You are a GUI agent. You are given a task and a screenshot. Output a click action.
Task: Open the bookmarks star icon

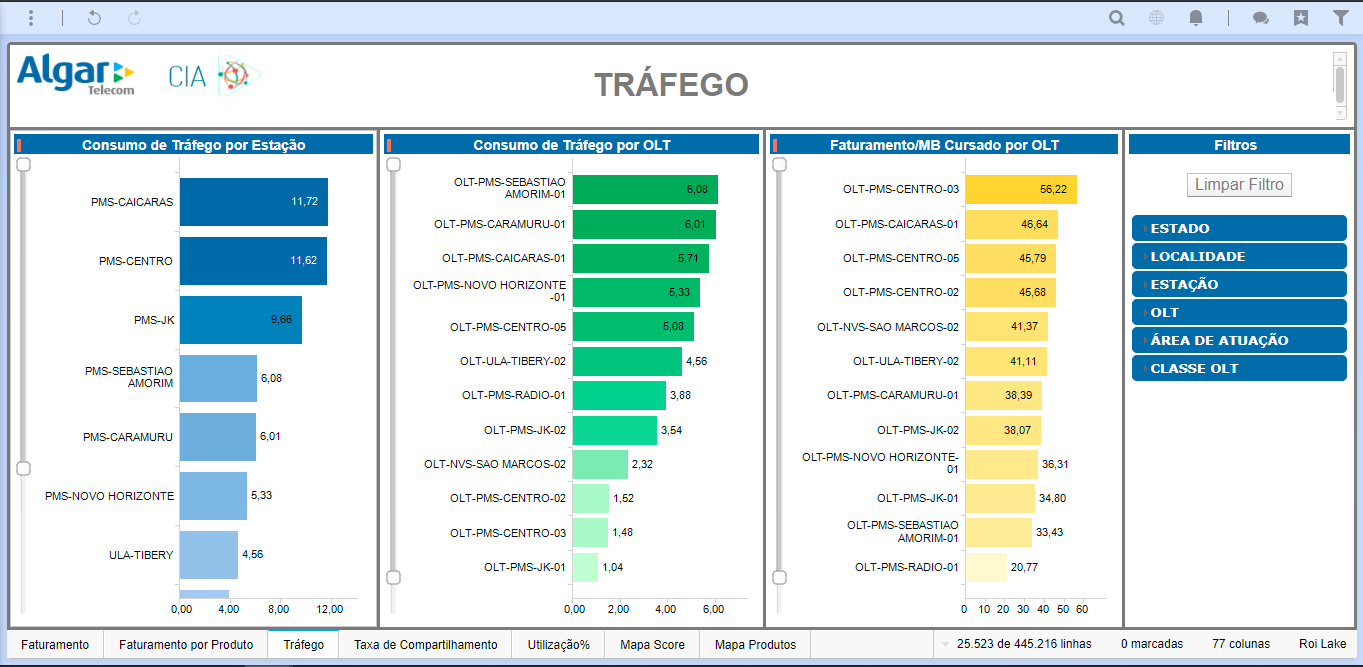point(1300,18)
